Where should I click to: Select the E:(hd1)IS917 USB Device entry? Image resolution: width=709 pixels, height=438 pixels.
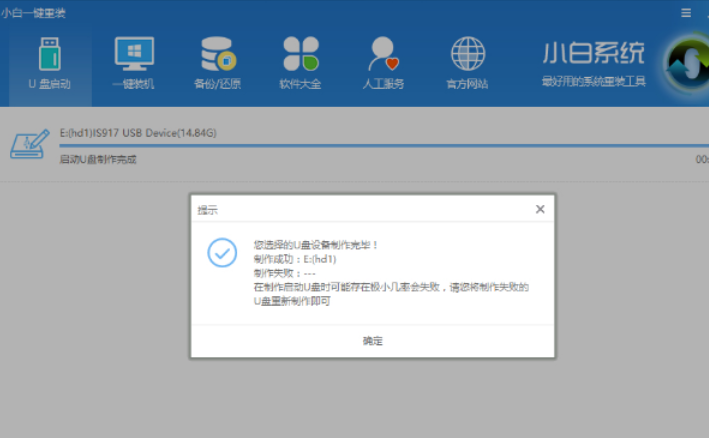[x=137, y=132]
